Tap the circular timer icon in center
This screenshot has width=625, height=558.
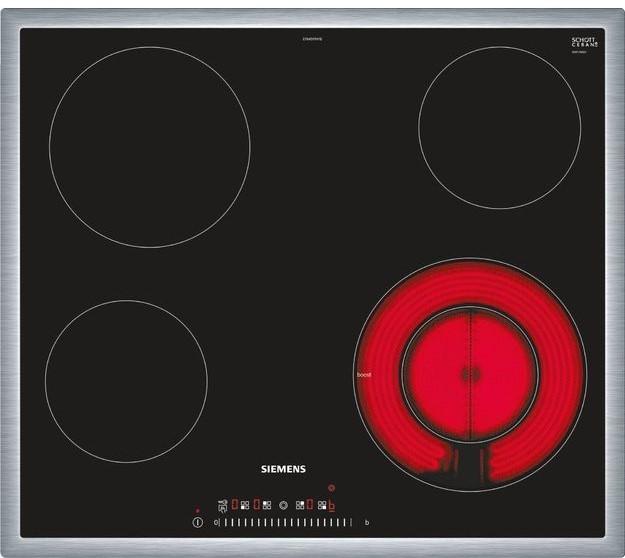point(283,505)
